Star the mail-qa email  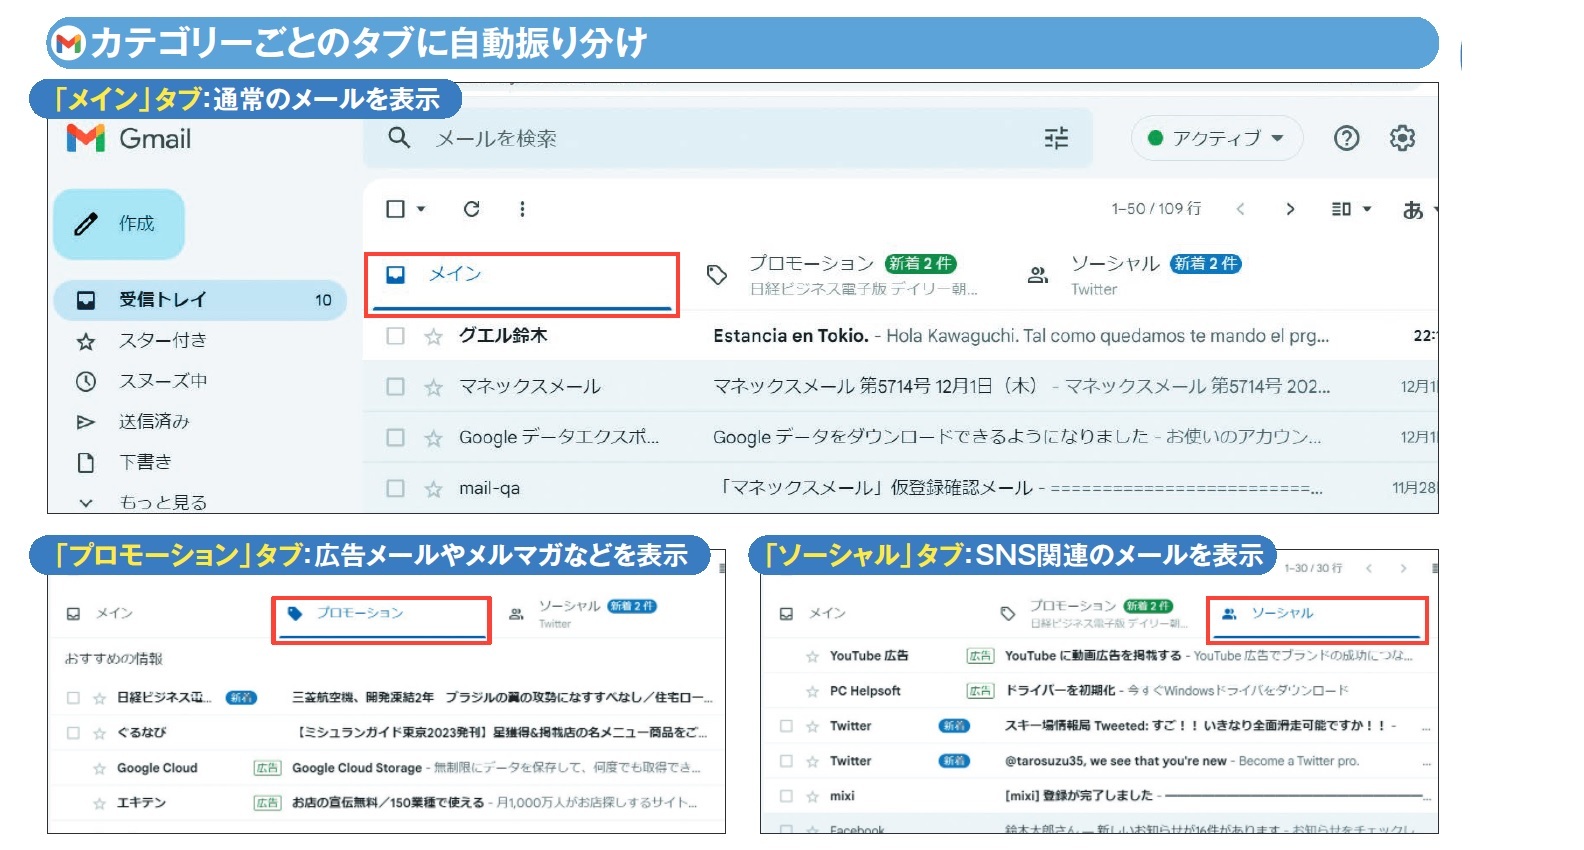(x=433, y=489)
